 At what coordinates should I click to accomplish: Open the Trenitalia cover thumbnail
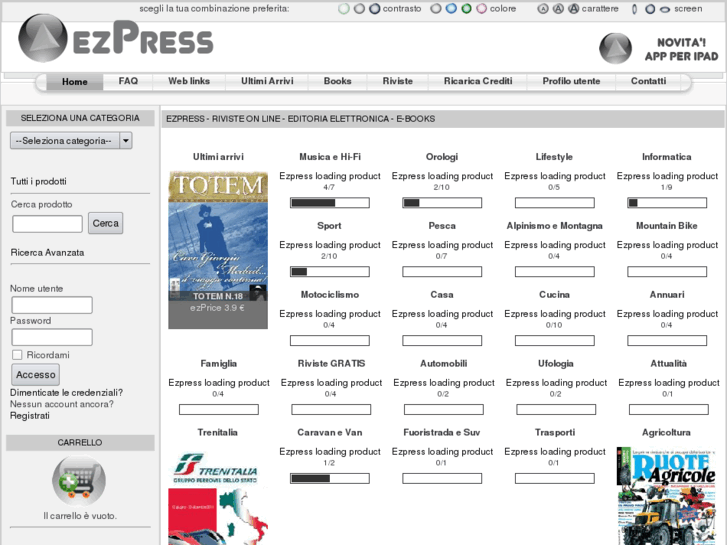(x=218, y=496)
